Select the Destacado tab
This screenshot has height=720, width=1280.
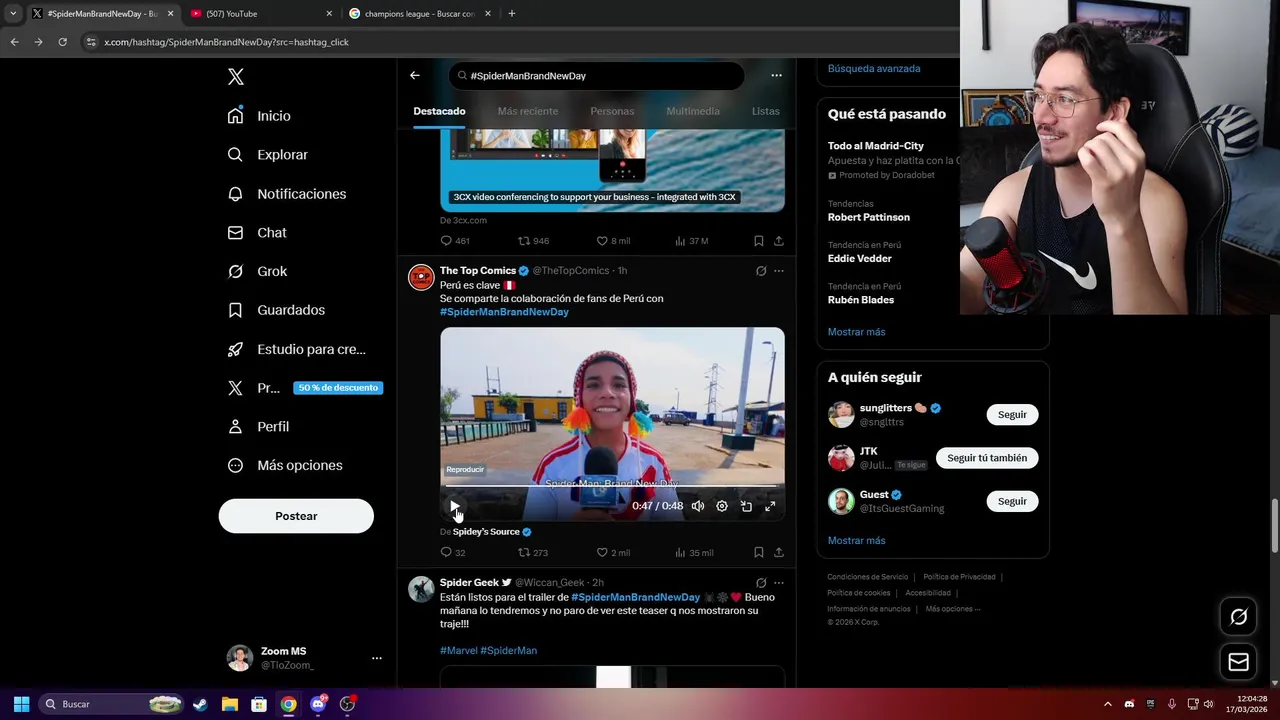pyautogui.click(x=439, y=111)
